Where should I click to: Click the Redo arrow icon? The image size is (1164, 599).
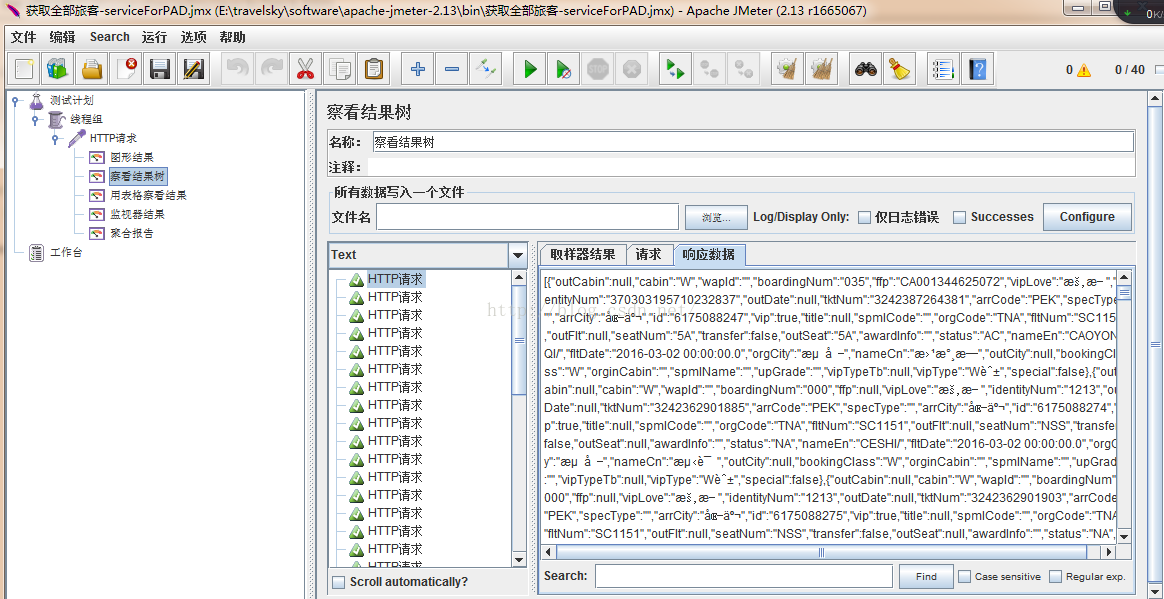271,69
